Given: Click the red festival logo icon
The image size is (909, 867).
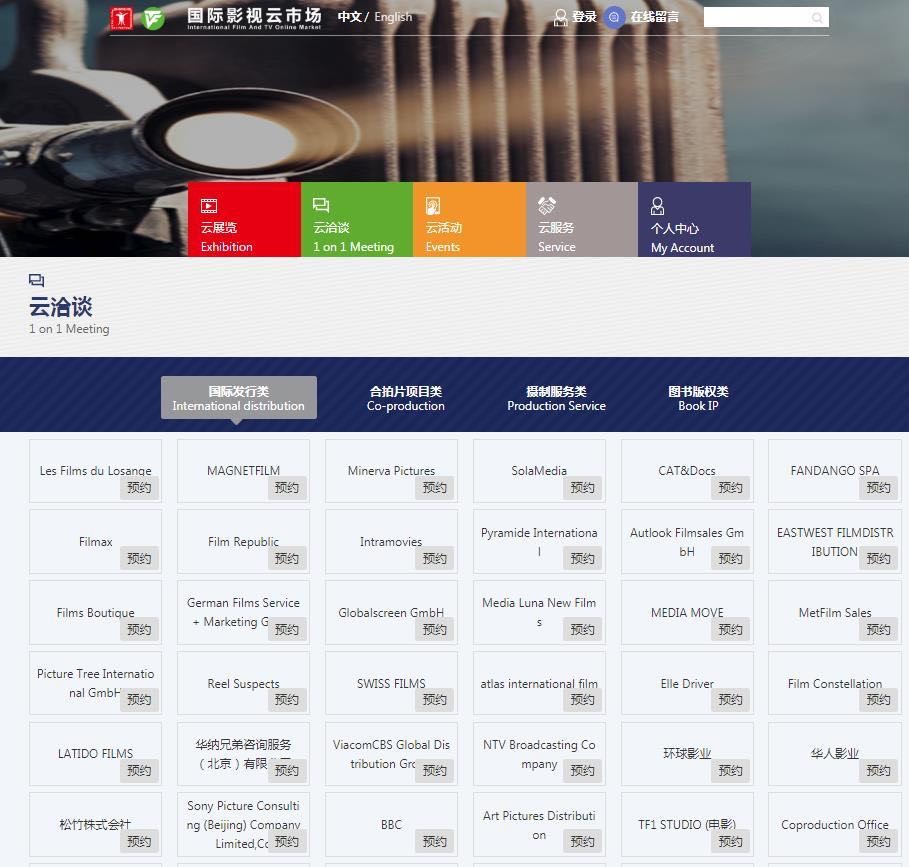Looking at the screenshot, I should pos(121,18).
